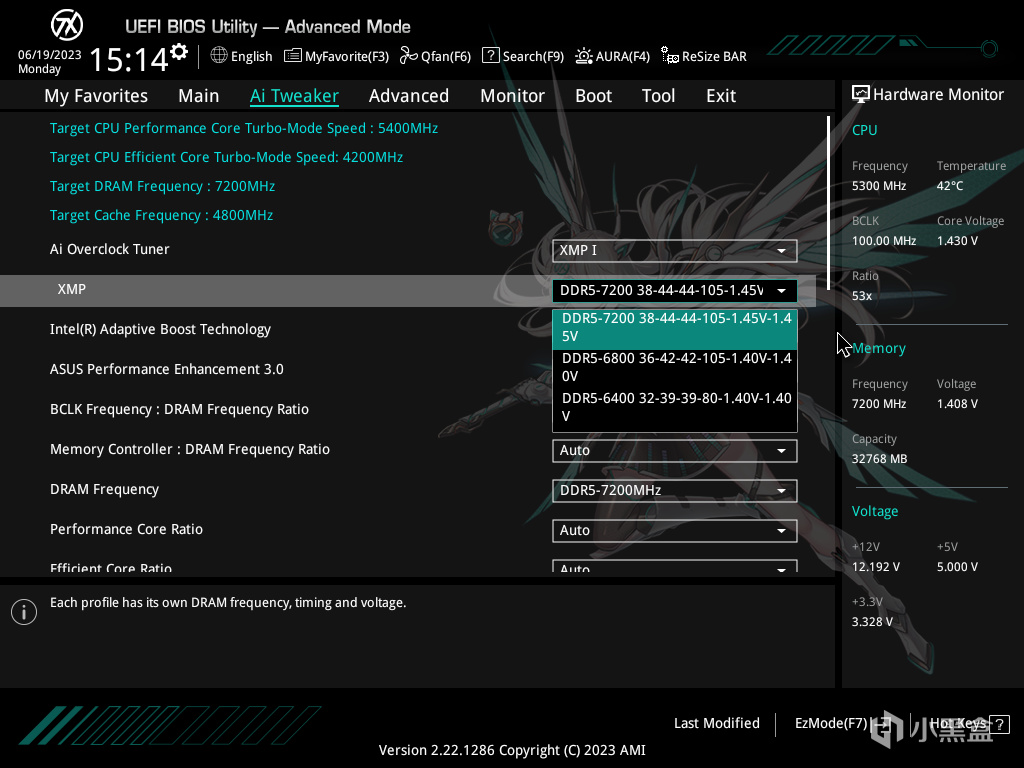Viewport: 1024px width, 768px height.
Task: Open Ai Overclock Tuner XMP I dropdown
Action: 675,251
